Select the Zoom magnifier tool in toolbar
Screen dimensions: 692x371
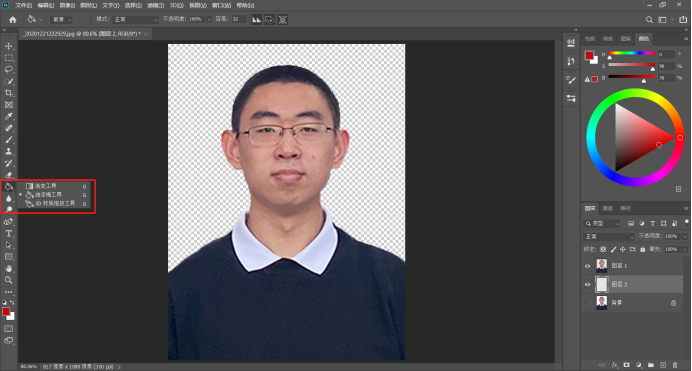8,280
